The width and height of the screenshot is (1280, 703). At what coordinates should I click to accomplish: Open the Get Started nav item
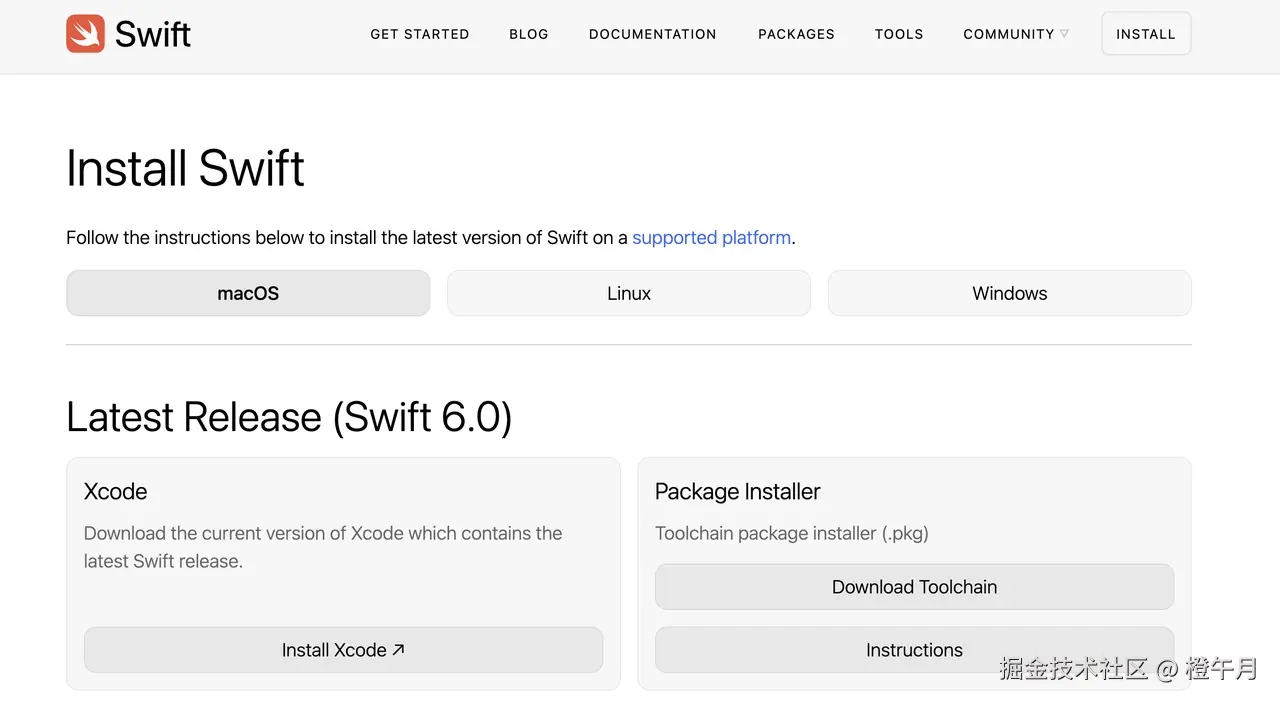(x=419, y=34)
